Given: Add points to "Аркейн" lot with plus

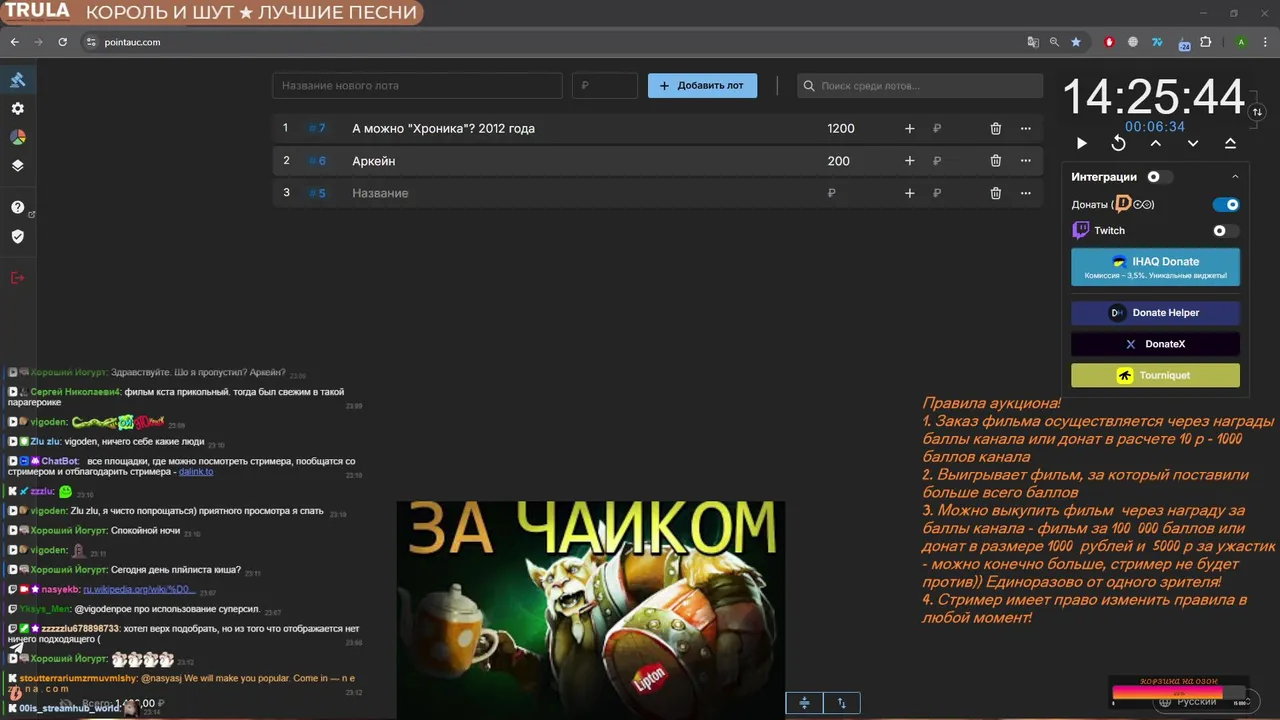Looking at the screenshot, I should pyautogui.click(x=909, y=161).
